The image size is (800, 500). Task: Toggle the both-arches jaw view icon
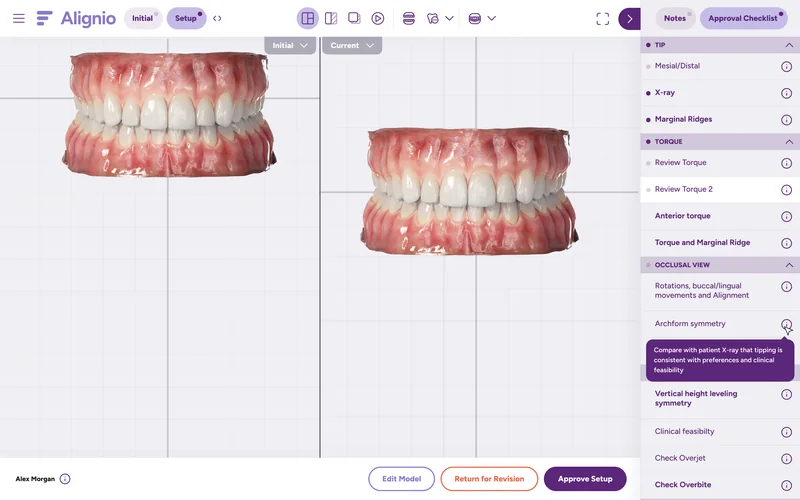(409, 18)
